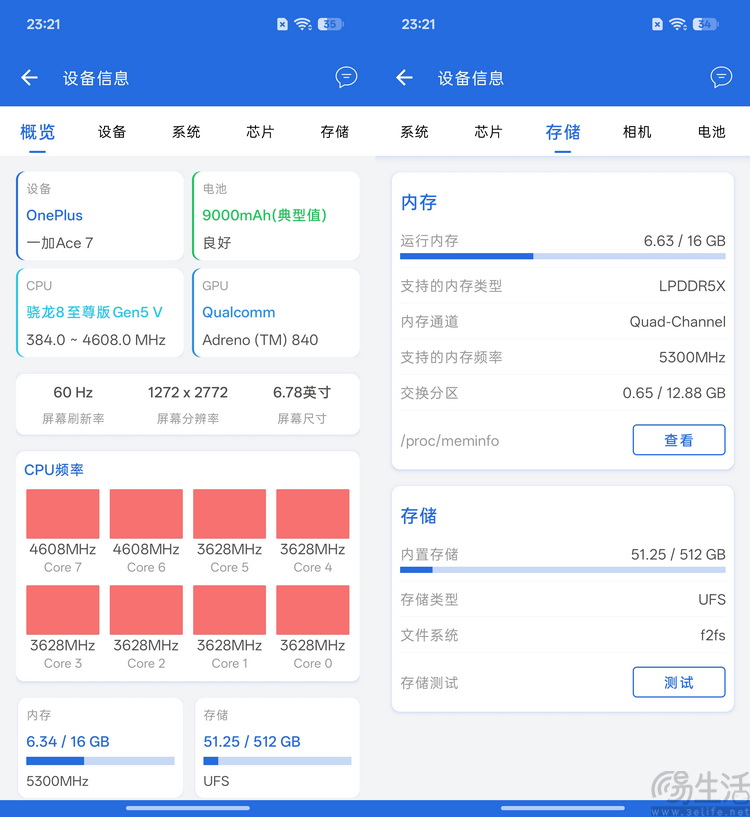The image size is (750, 817).
Task: Open the Qualcomm Adreno 840 GPU card
Action: [x=276, y=313]
